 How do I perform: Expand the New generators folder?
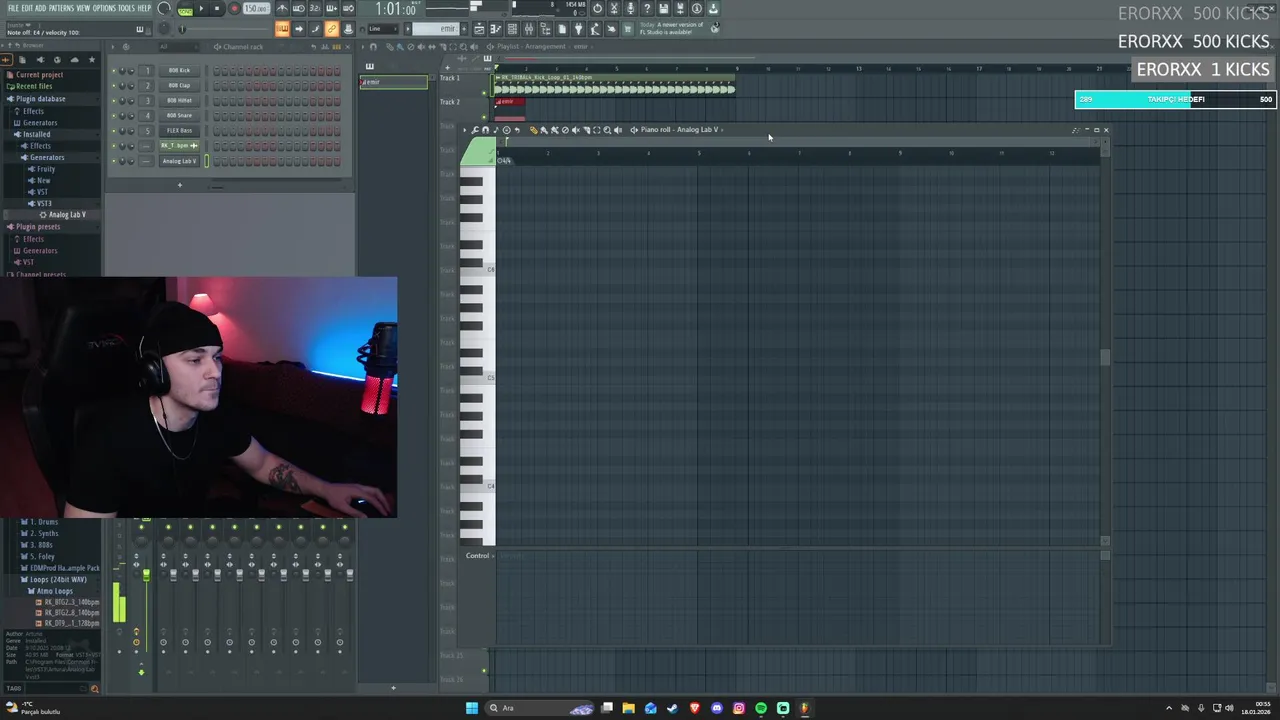pyautogui.click(x=43, y=180)
